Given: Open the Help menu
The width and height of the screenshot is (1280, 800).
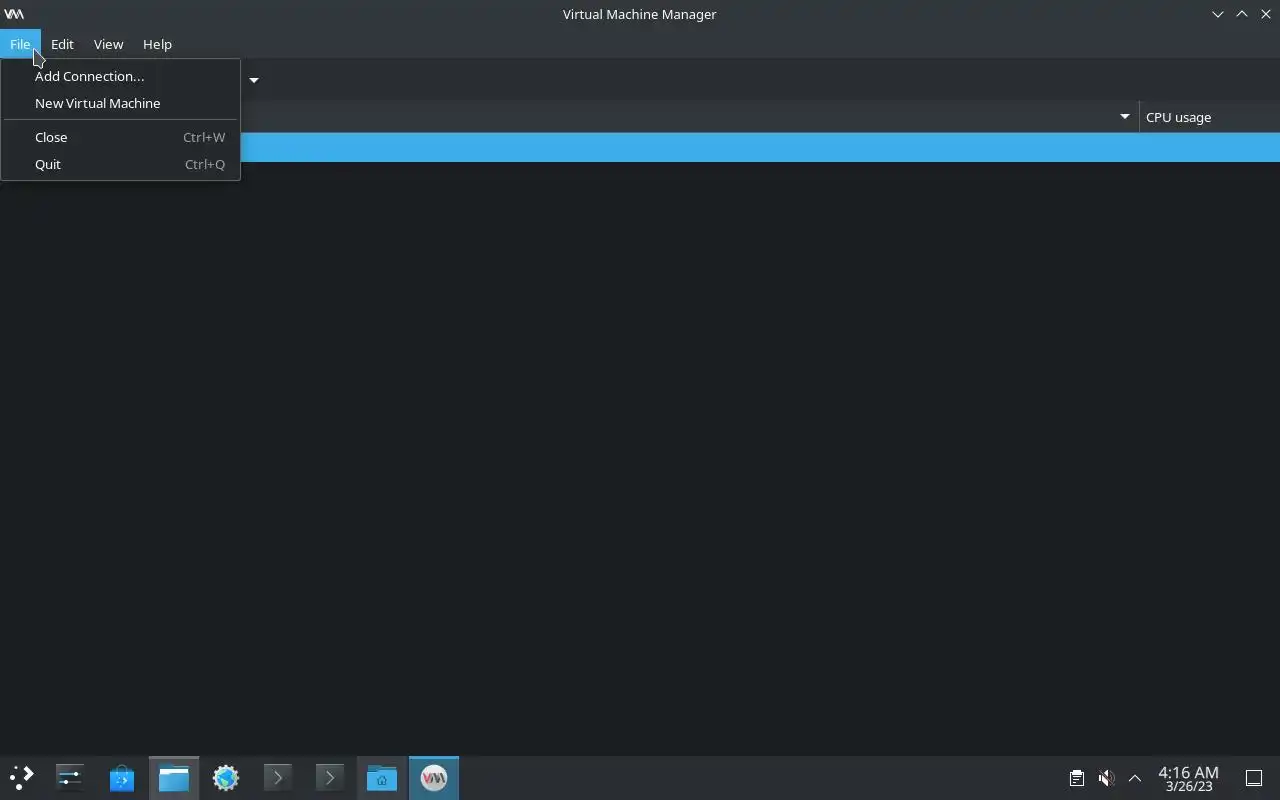Looking at the screenshot, I should pos(157,44).
